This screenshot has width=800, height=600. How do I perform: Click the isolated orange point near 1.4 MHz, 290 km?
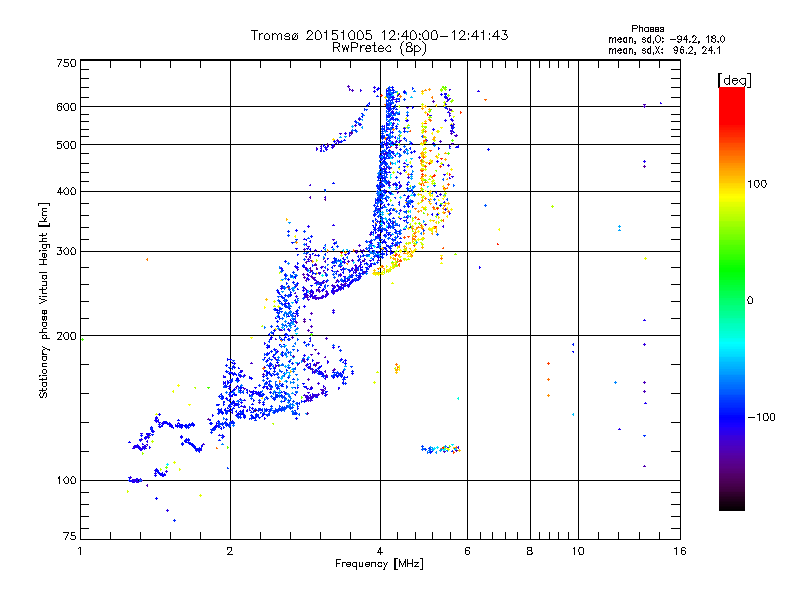coord(147,260)
